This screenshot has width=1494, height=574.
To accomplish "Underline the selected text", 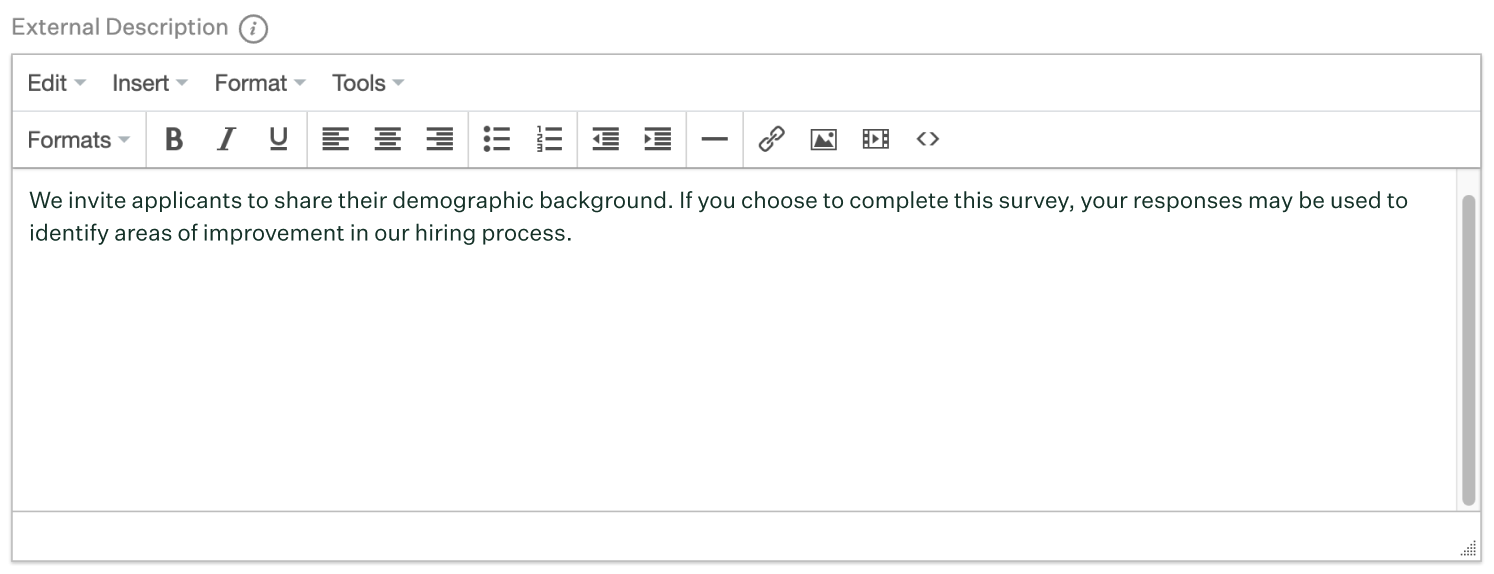I will pos(279,140).
